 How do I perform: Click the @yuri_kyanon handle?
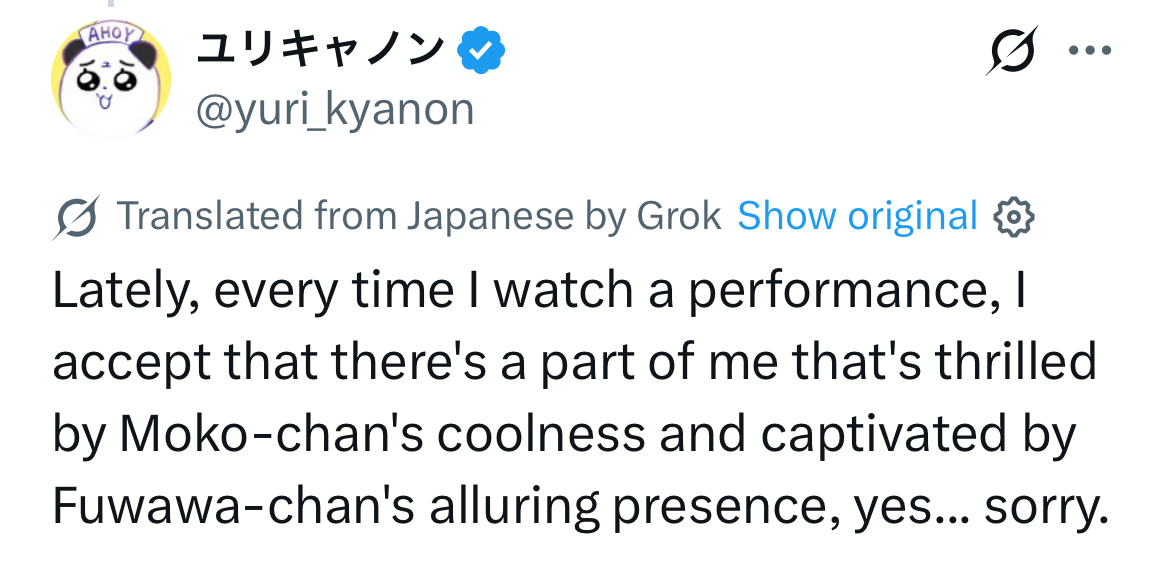(x=335, y=108)
